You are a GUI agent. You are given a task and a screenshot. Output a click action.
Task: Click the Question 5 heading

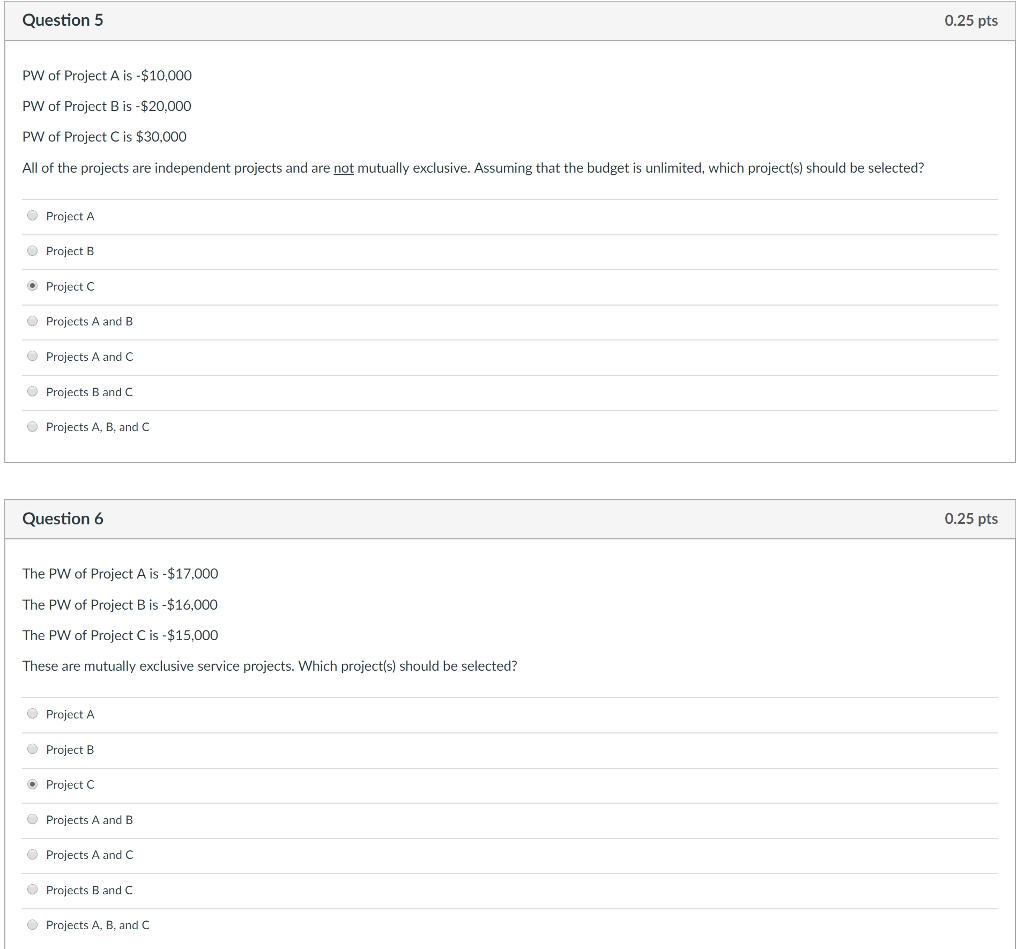[x=63, y=20]
